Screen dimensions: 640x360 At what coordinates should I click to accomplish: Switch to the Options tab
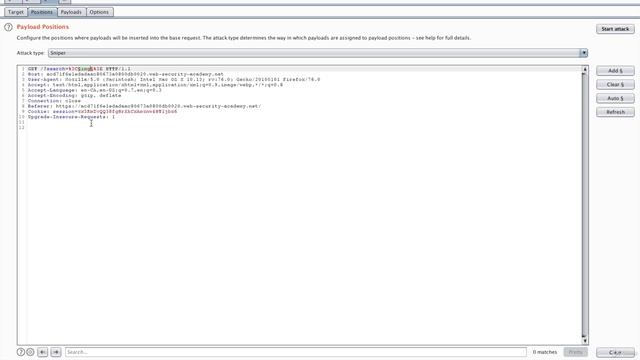click(99, 12)
